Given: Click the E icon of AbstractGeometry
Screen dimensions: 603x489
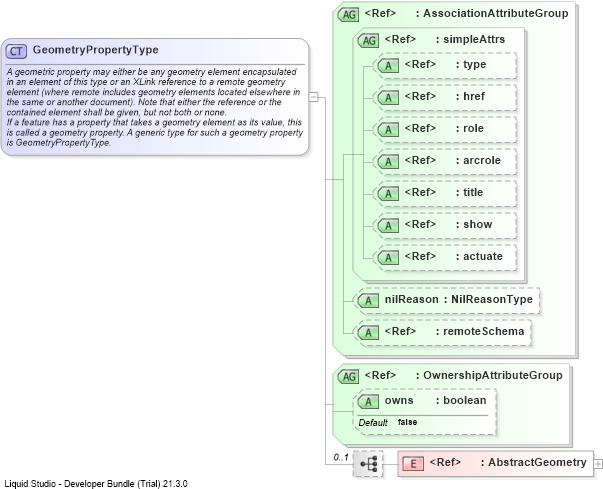Looking at the screenshot, I should coord(413,464).
